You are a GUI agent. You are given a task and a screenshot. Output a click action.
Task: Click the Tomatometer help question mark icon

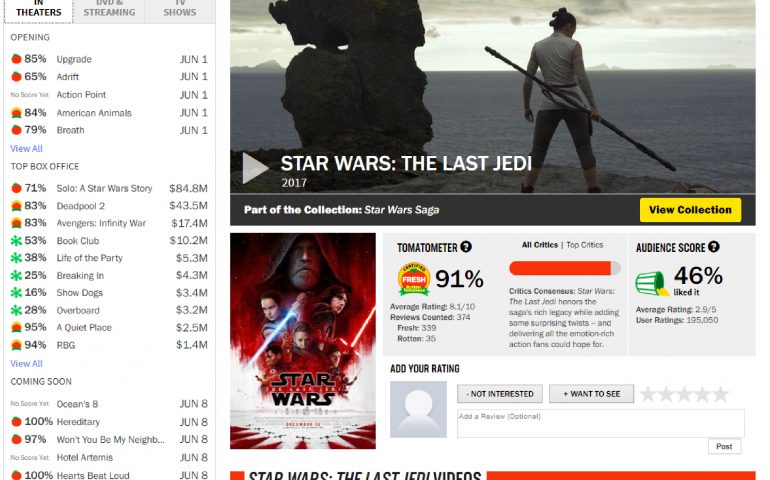point(466,247)
